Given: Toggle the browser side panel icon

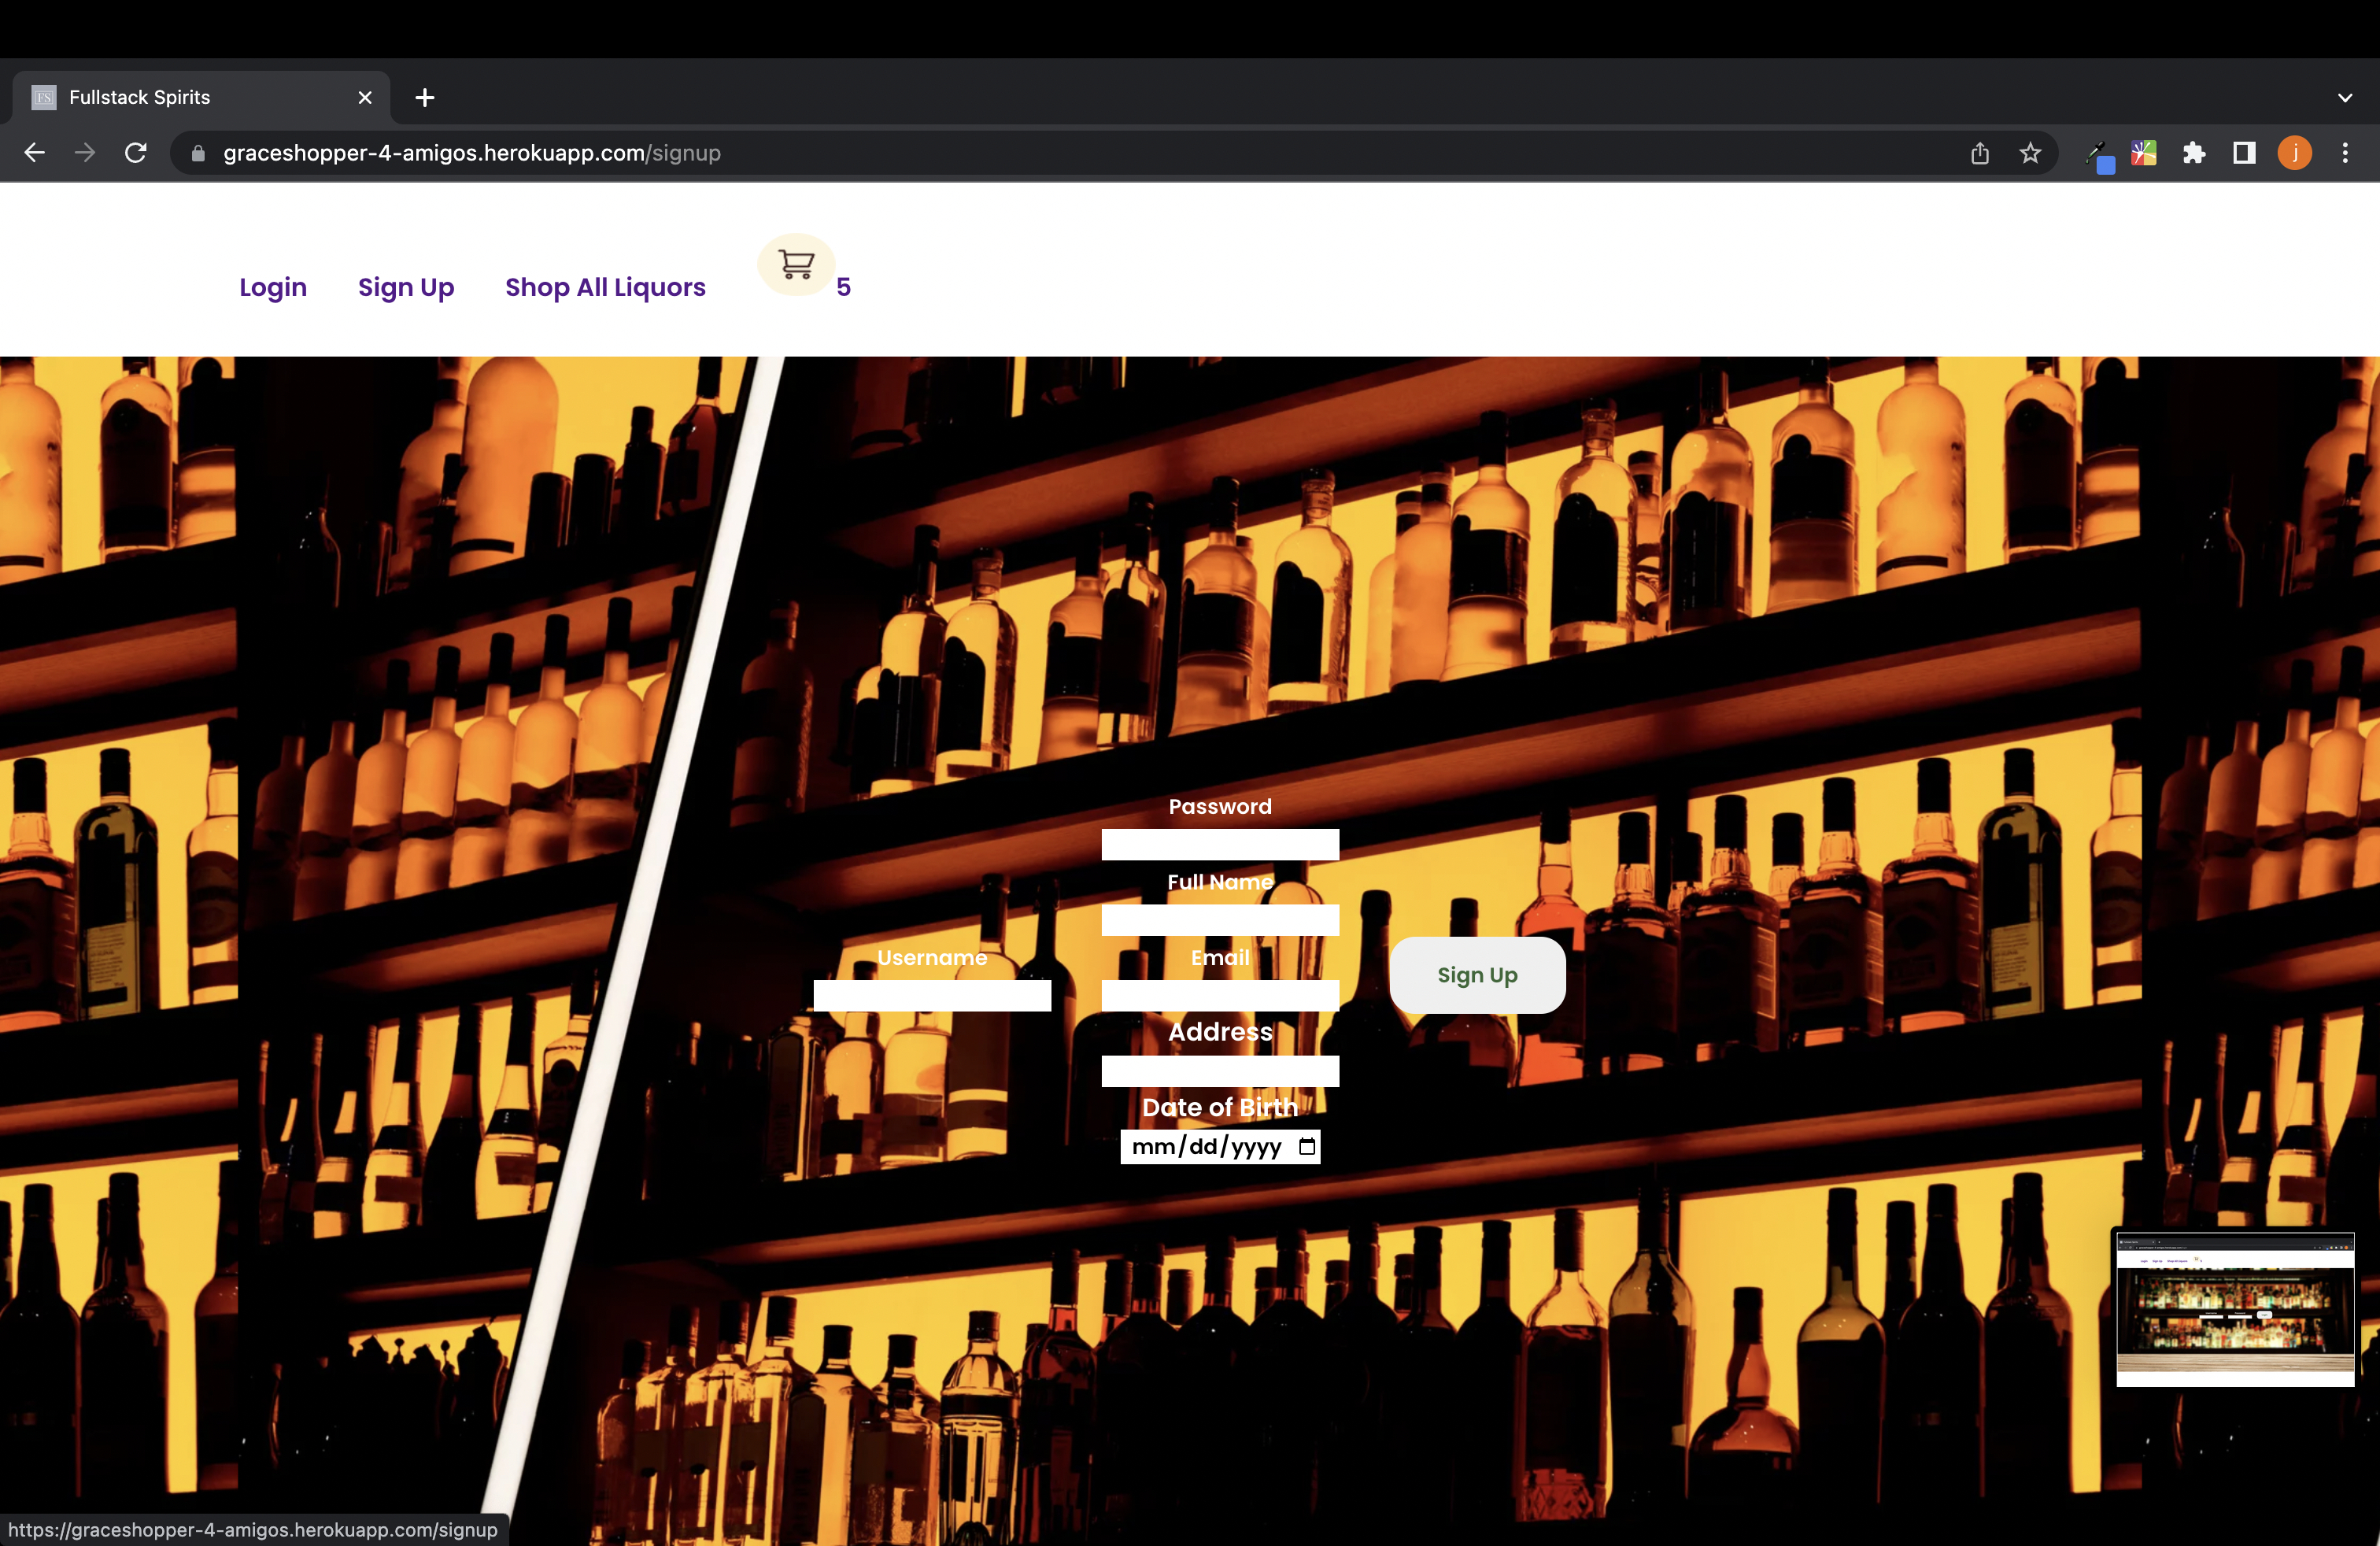Looking at the screenshot, I should [2244, 153].
